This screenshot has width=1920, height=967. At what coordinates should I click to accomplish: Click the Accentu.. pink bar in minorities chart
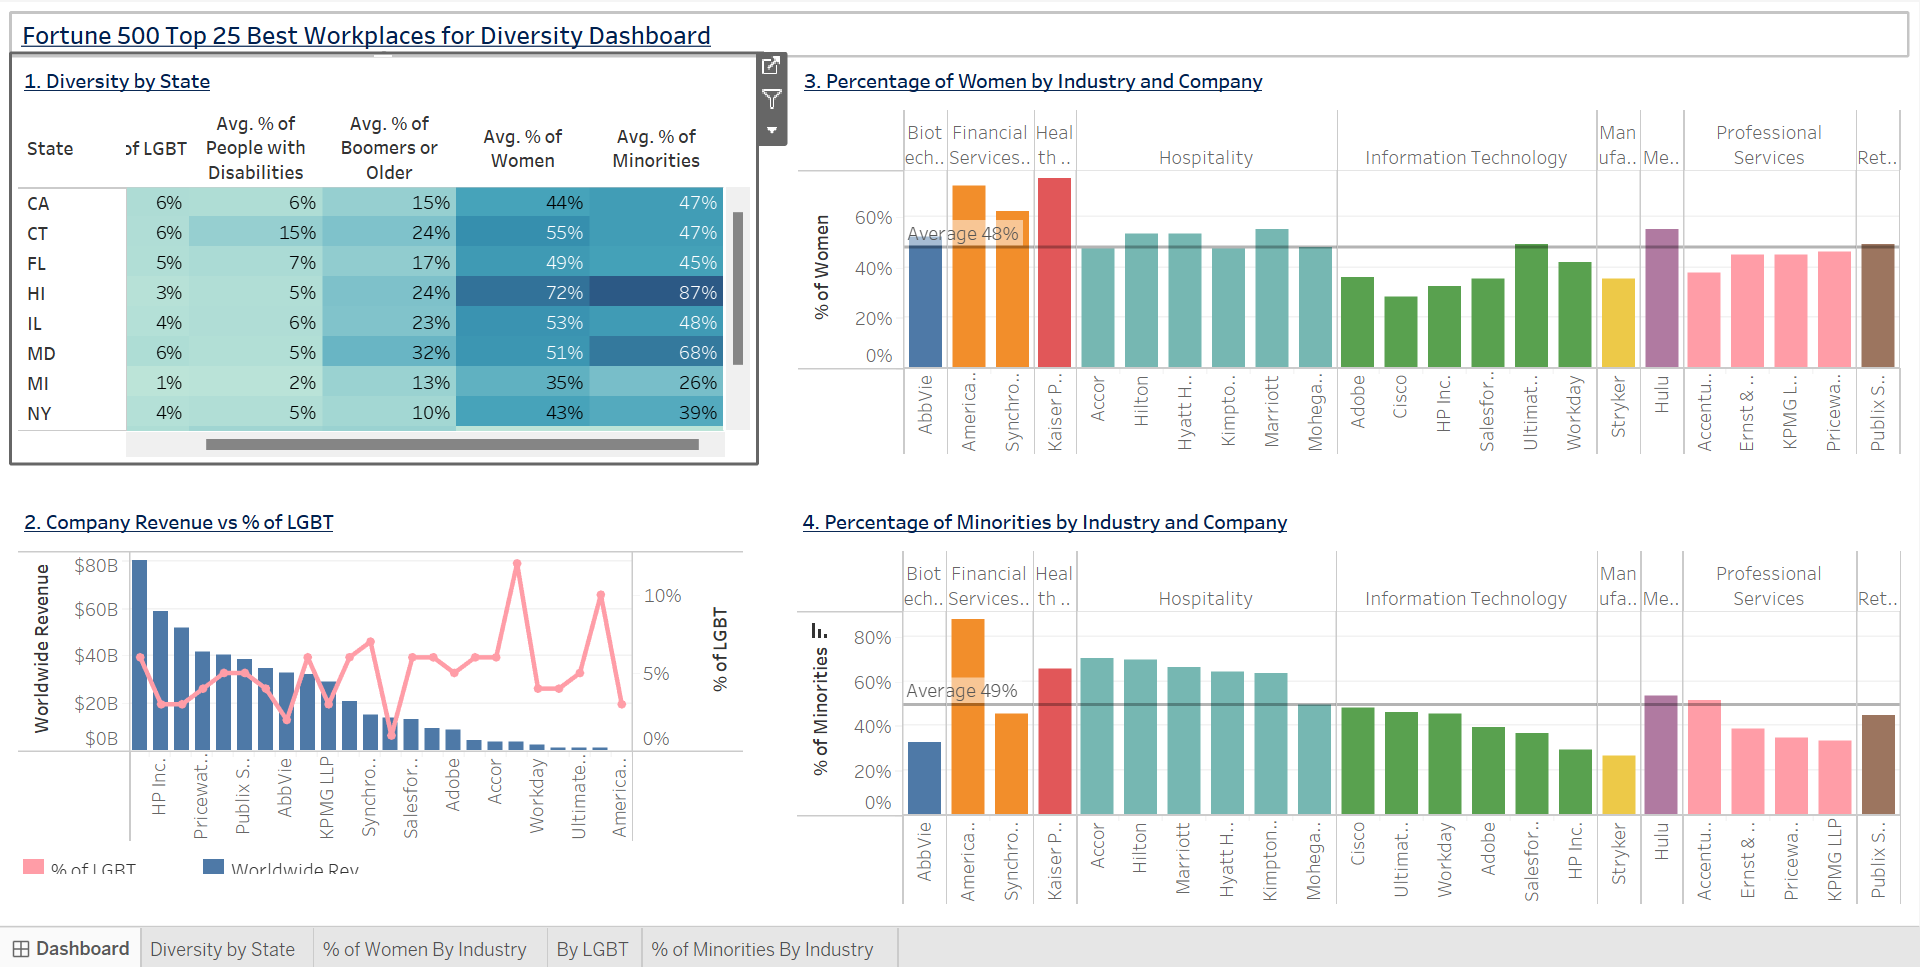click(1704, 757)
